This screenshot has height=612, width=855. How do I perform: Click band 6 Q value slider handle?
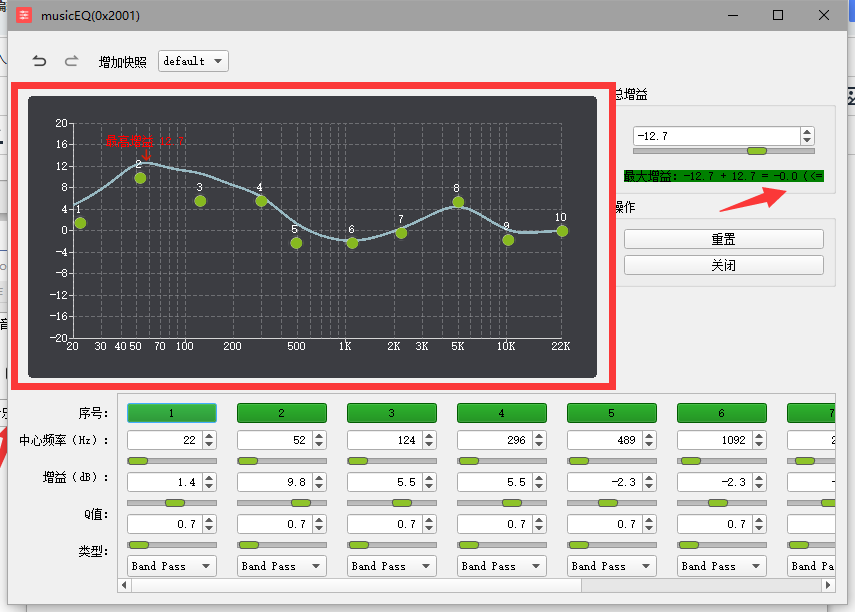click(x=689, y=545)
